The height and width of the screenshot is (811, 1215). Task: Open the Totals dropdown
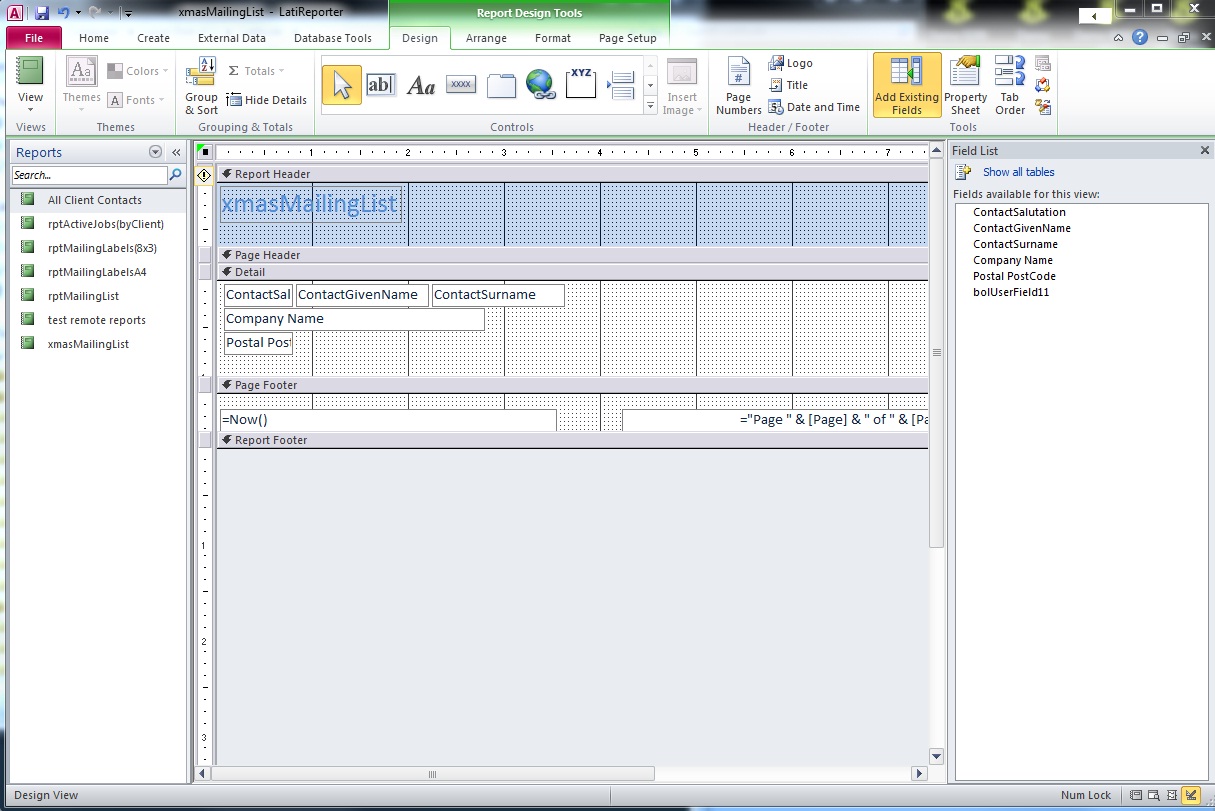257,71
